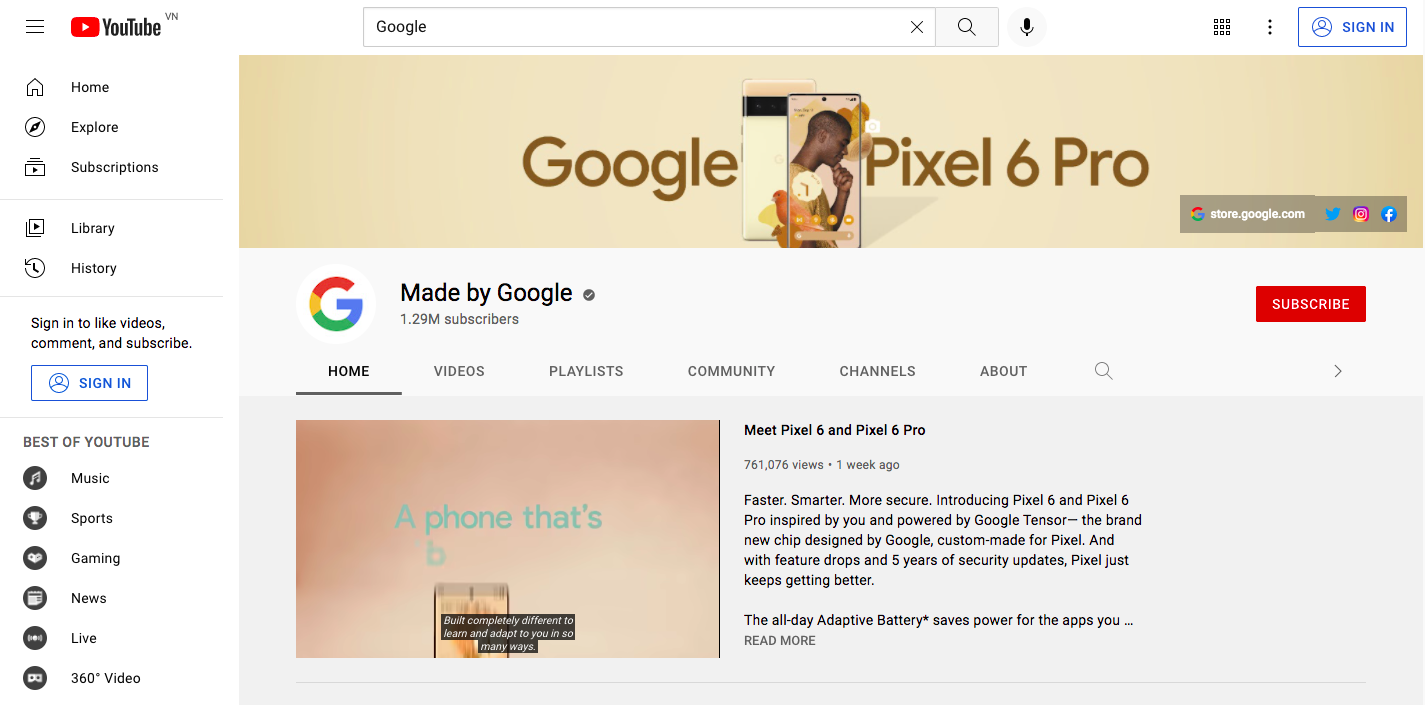Open the three-dot settings menu
The image size is (1425, 705).
[1270, 27]
